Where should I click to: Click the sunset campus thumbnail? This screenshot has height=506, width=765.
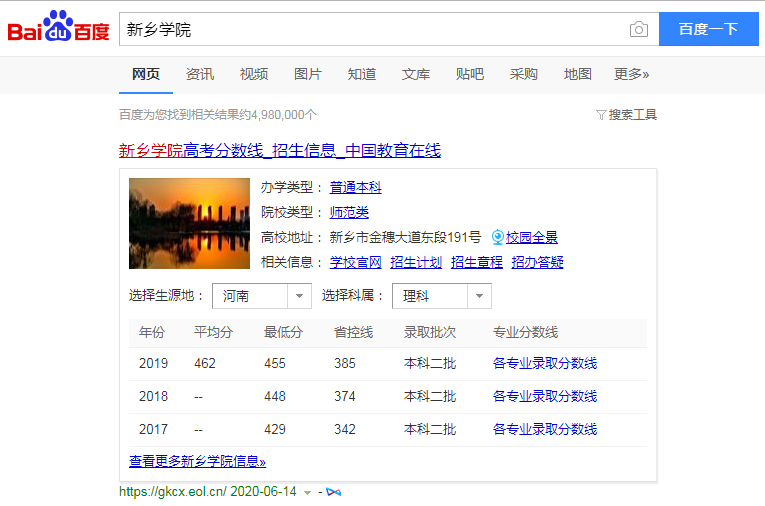tap(189, 223)
